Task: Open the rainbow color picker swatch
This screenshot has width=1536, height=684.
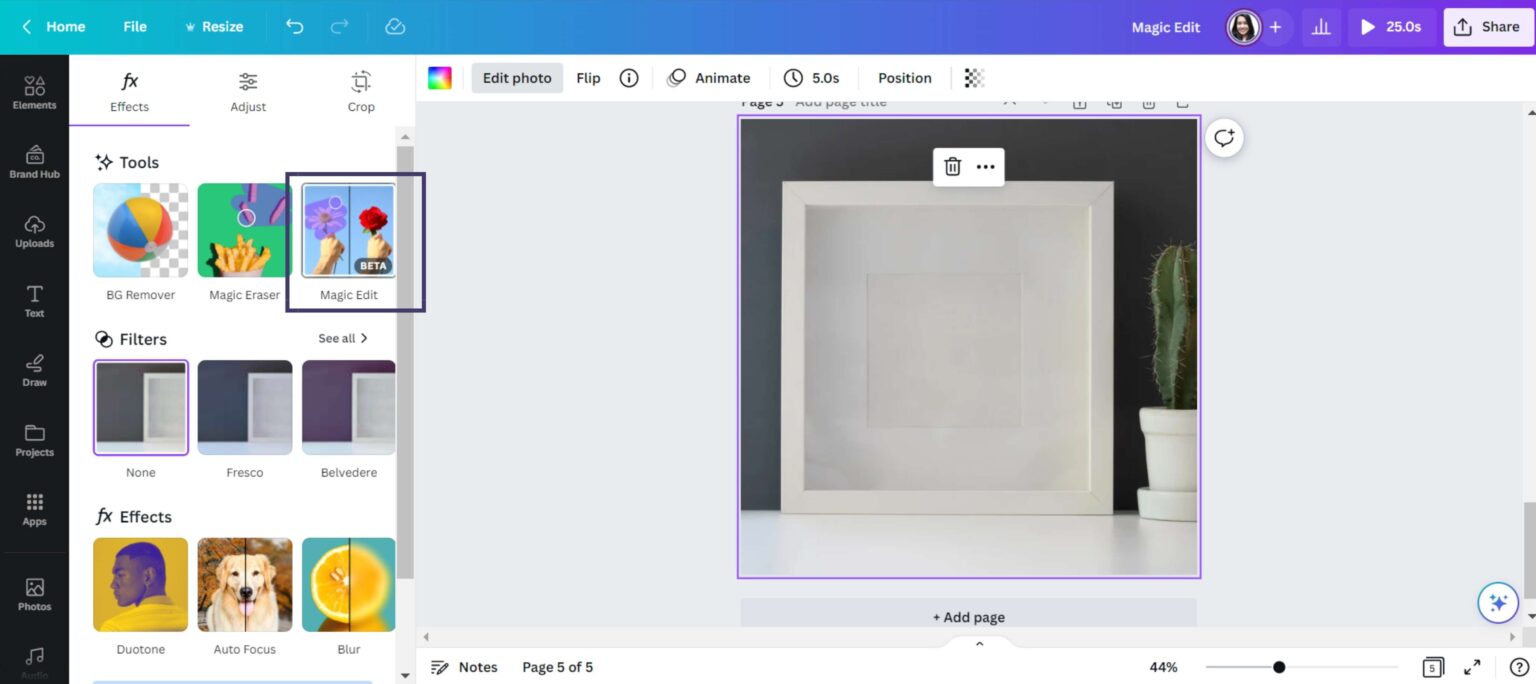Action: 440,77
